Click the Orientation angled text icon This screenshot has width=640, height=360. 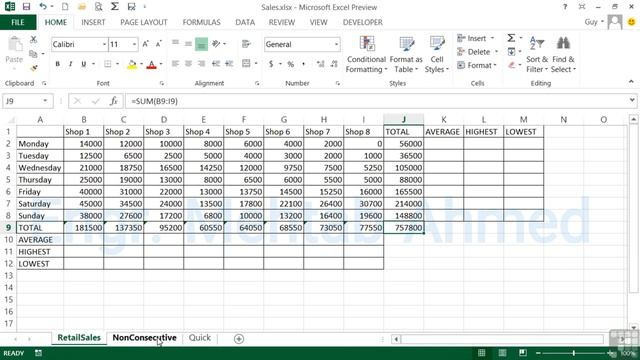tap(216, 43)
